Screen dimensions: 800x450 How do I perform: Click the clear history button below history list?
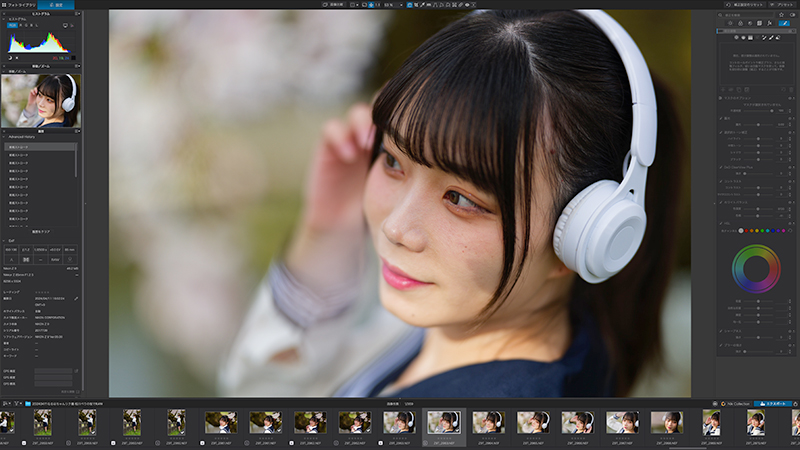(41, 232)
